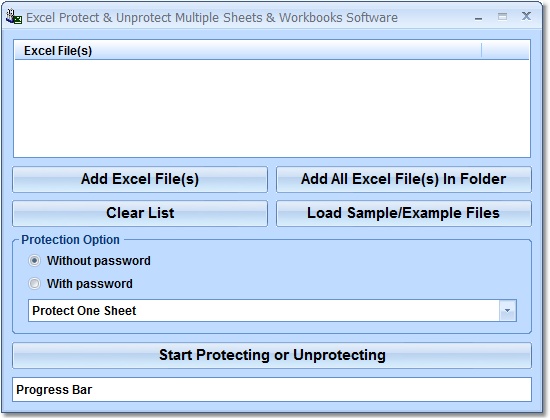This screenshot has width=550, height=420.
Task: Click the Protect One Sheet combo box text
Action: pos(84,311)
